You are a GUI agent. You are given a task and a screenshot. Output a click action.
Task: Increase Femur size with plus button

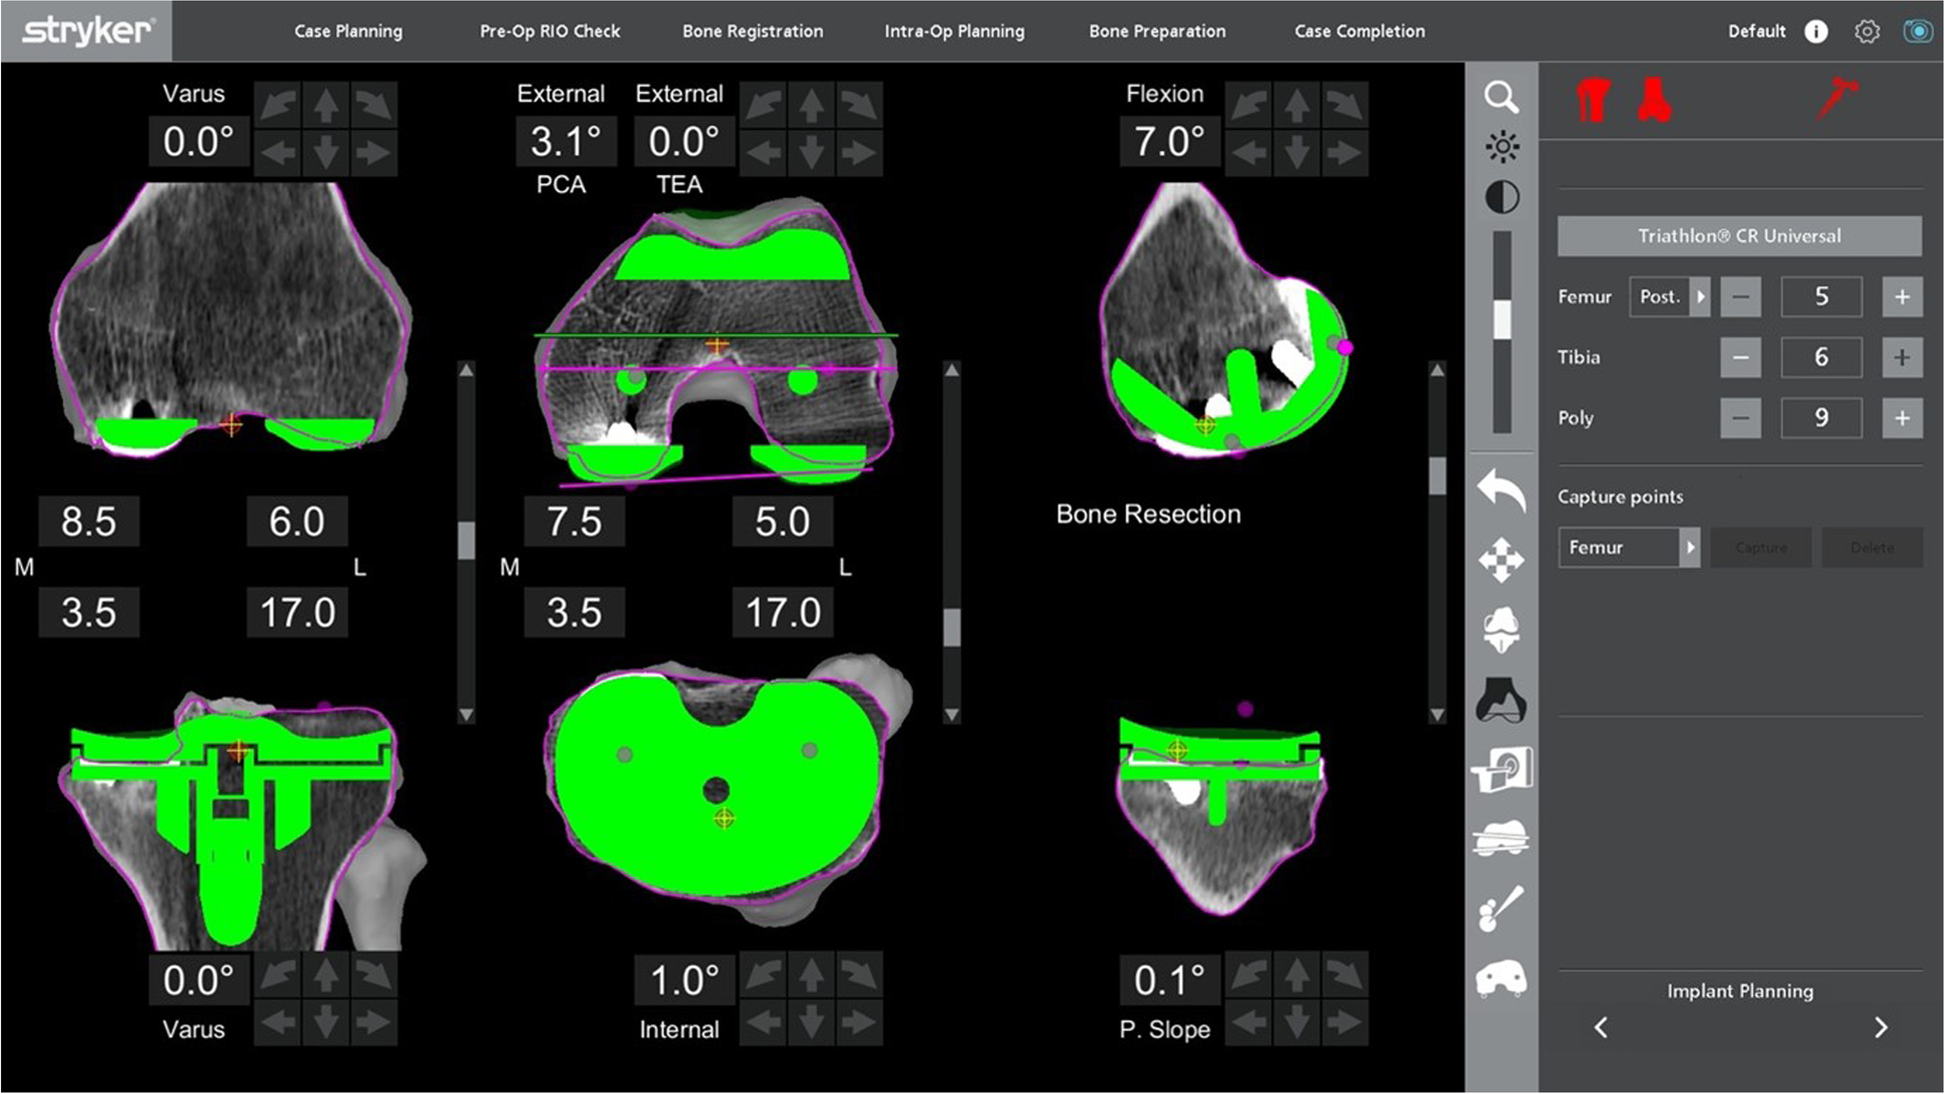click(x=1902, y=297)
